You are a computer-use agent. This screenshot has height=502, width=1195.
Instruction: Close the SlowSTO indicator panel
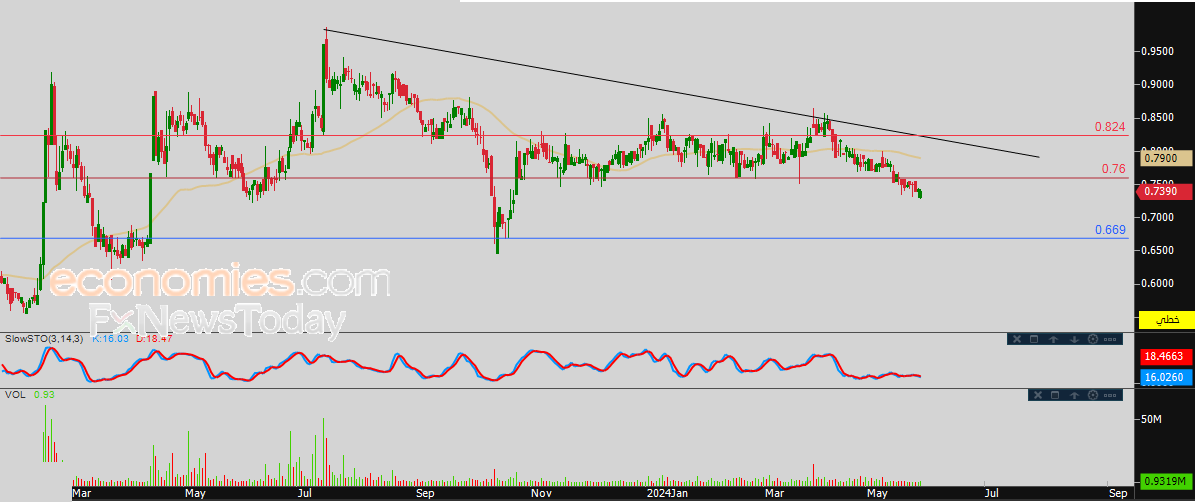1016,339
